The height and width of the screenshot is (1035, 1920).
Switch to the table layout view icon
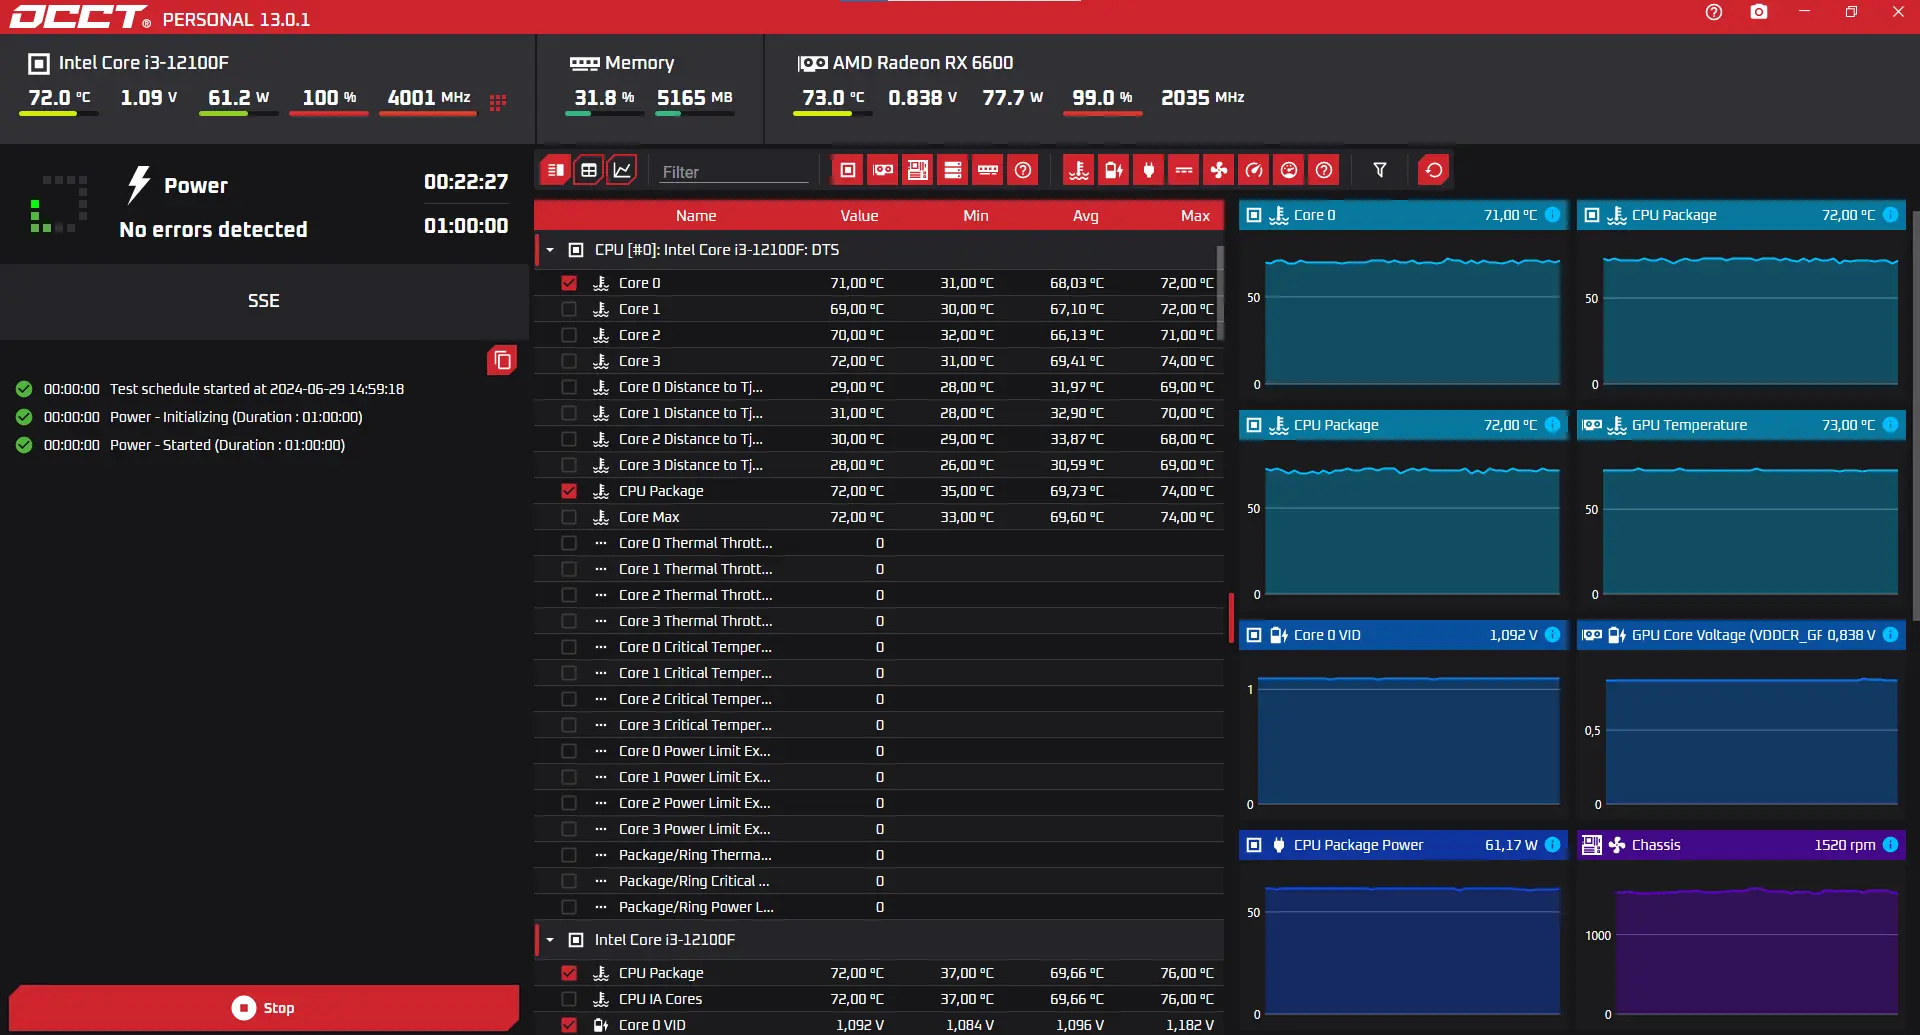click(x=589, y=170)
